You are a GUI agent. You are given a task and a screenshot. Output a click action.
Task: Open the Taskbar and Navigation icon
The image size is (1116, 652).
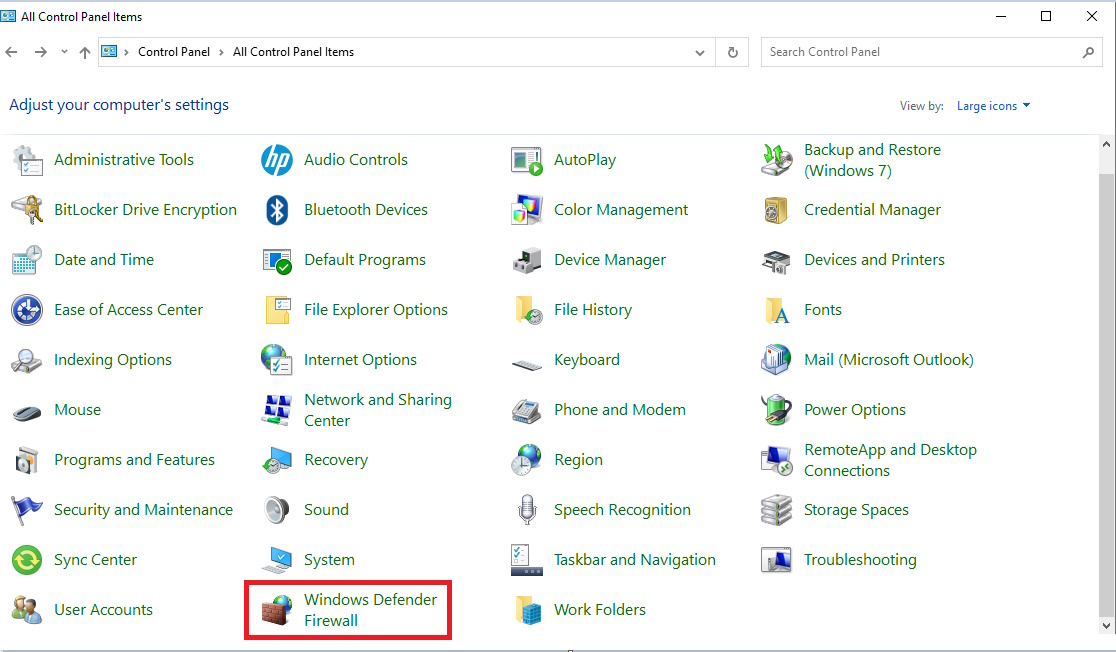(x=527, y=560)
